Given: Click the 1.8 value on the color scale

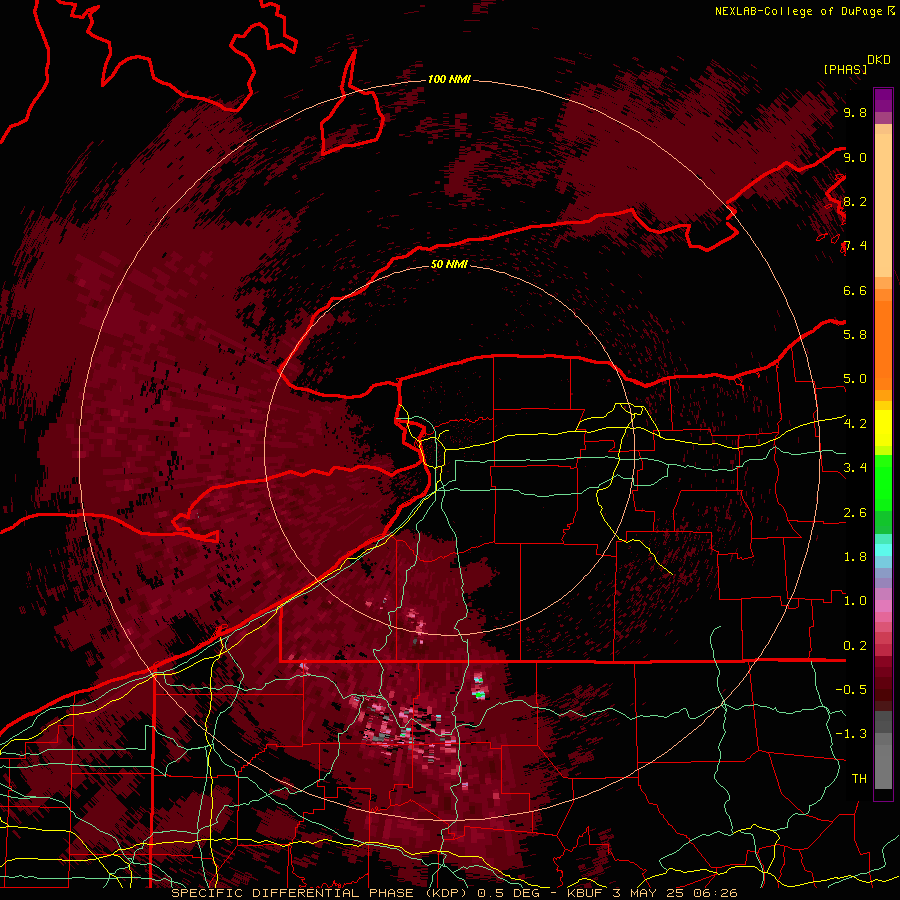Looking at the screenshot, I should tap(855, 557).
